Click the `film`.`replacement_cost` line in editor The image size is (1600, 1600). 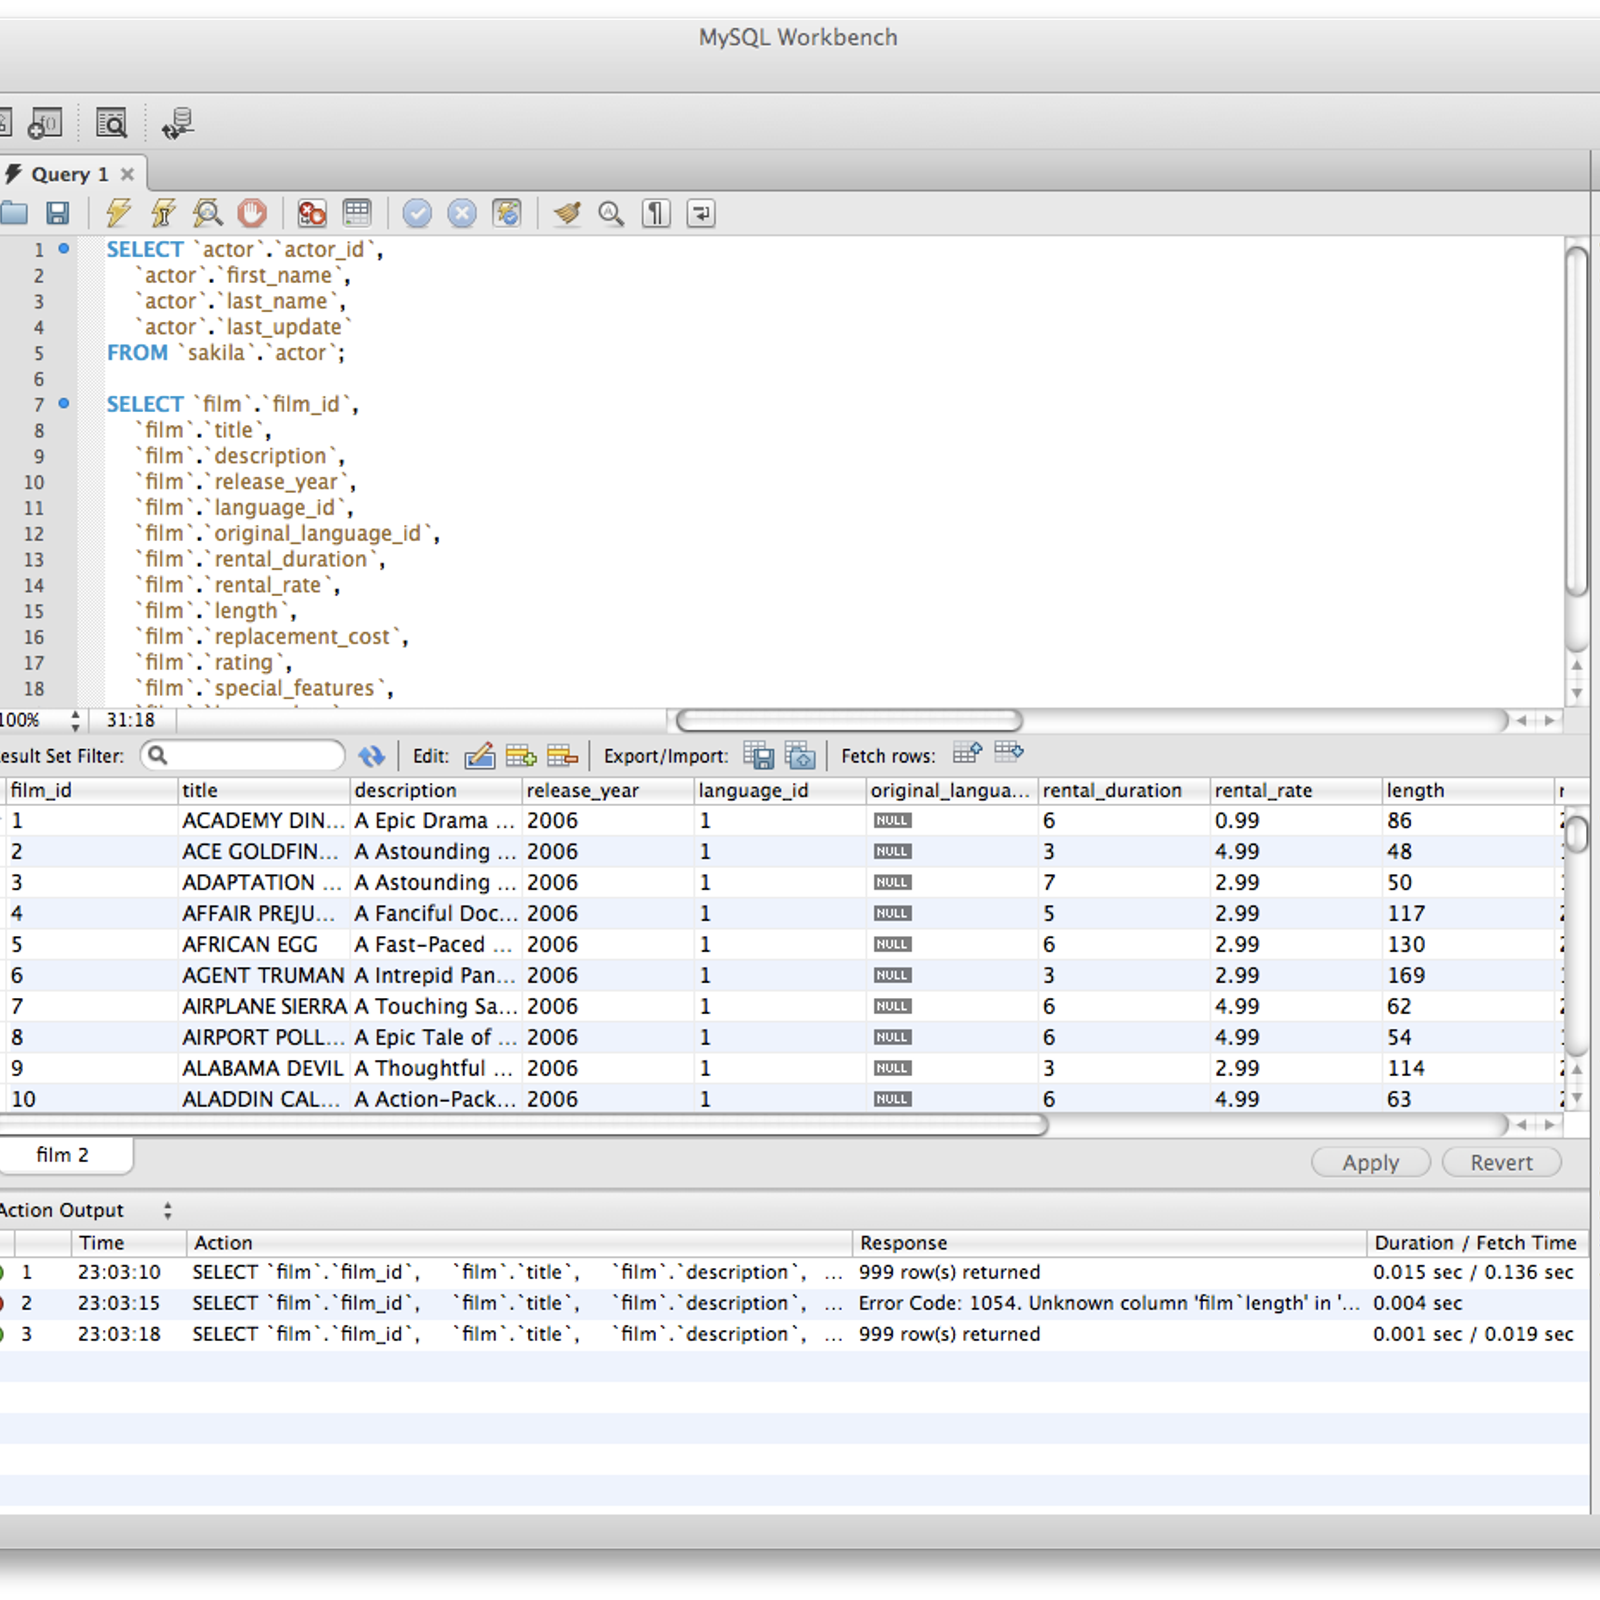[x=272, y=637]
